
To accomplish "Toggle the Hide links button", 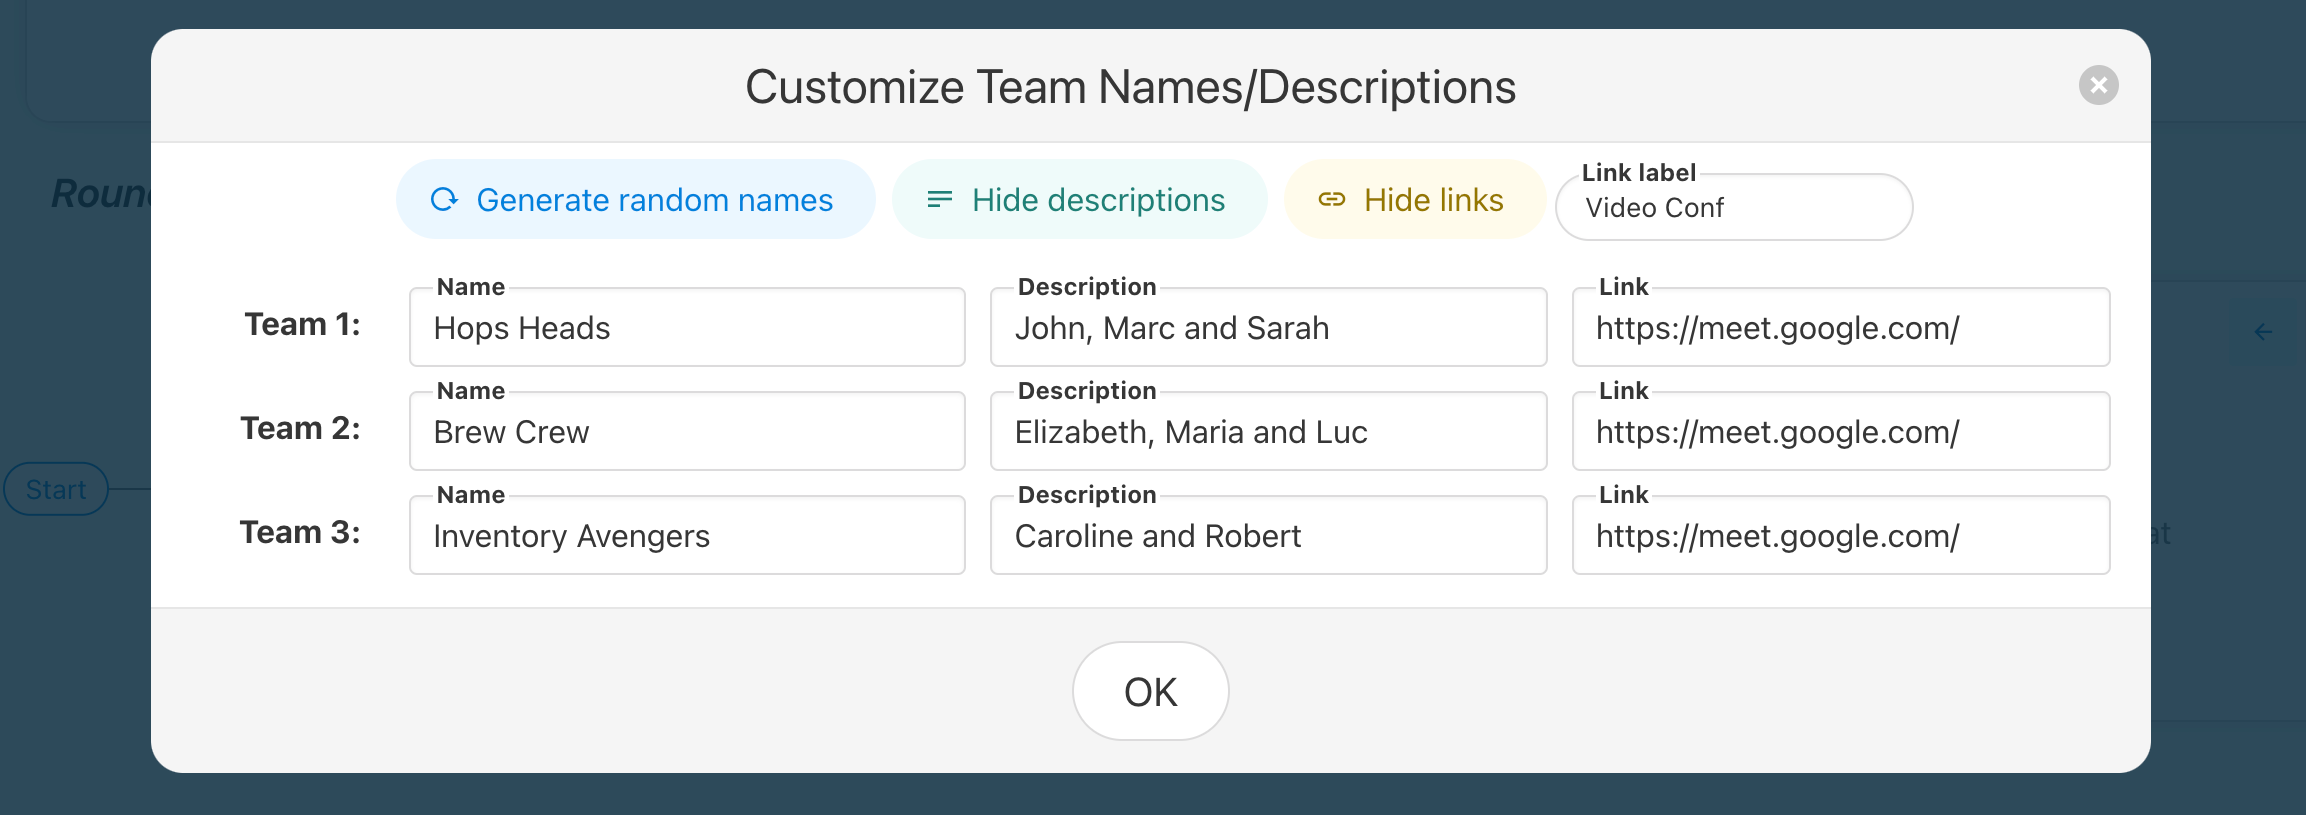I will coord(1415,200).
